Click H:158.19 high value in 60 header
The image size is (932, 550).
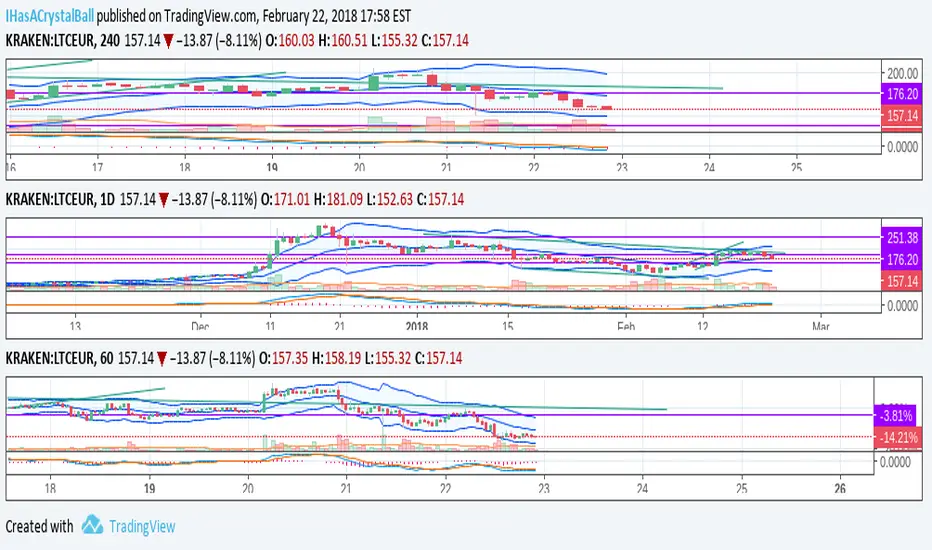[336, 358]
